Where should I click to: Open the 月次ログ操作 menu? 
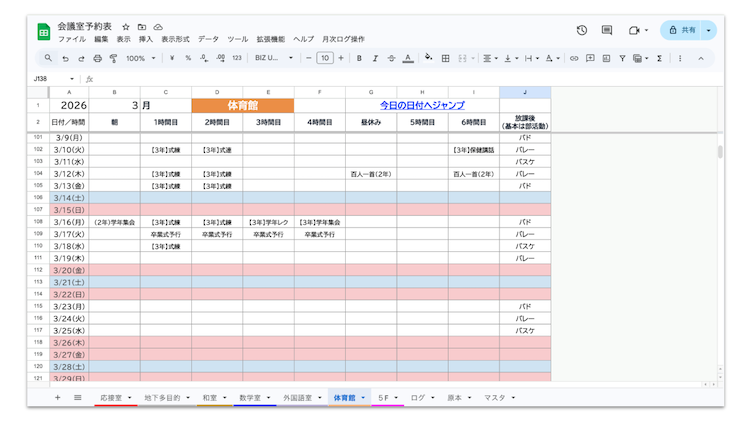pyautogui.click(x=343, y=39)
